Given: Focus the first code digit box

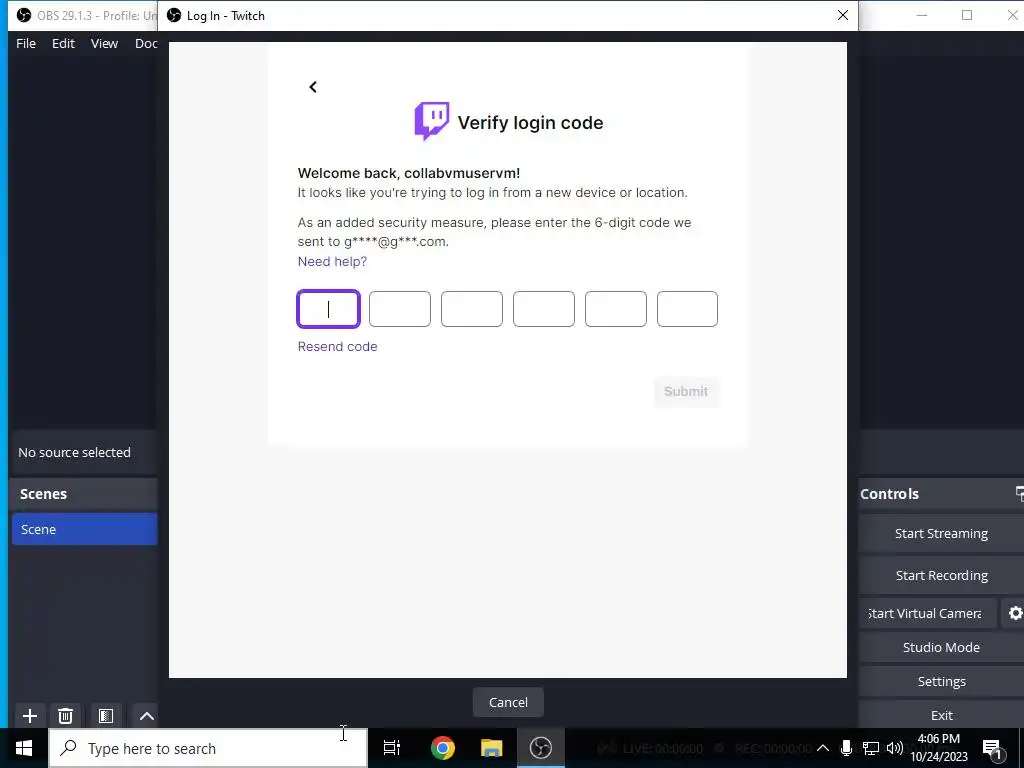Looking at the screenshot, I should pyautogui.click(x=328, y=309).
